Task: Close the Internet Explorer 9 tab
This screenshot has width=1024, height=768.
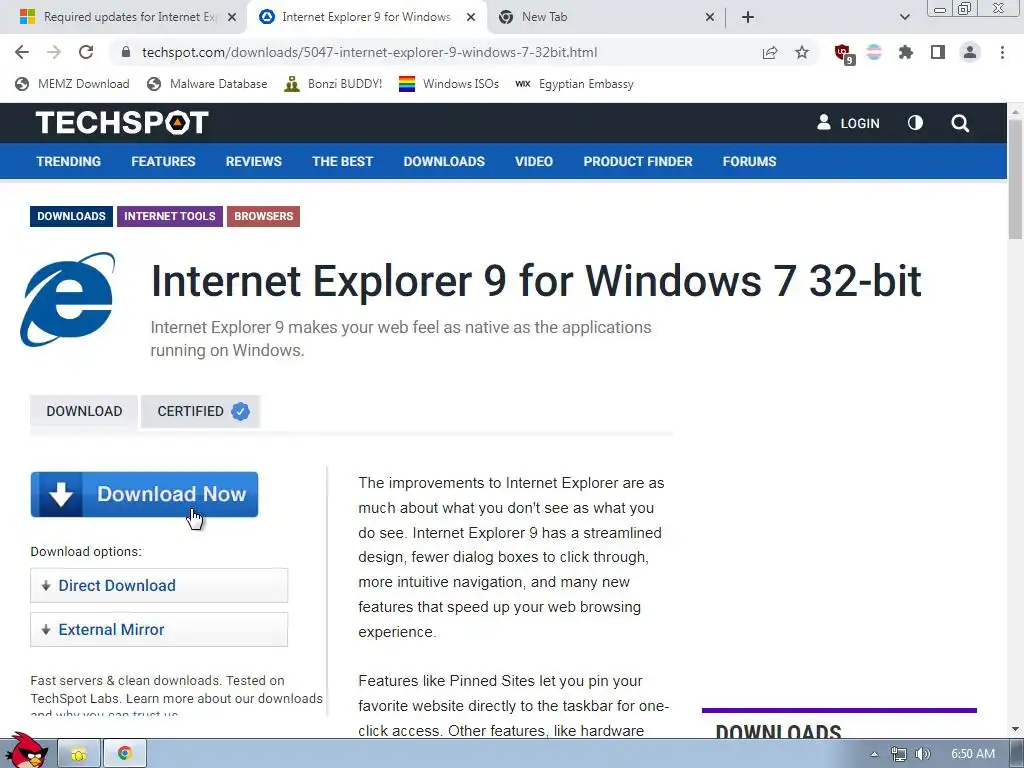Action: 471,17
